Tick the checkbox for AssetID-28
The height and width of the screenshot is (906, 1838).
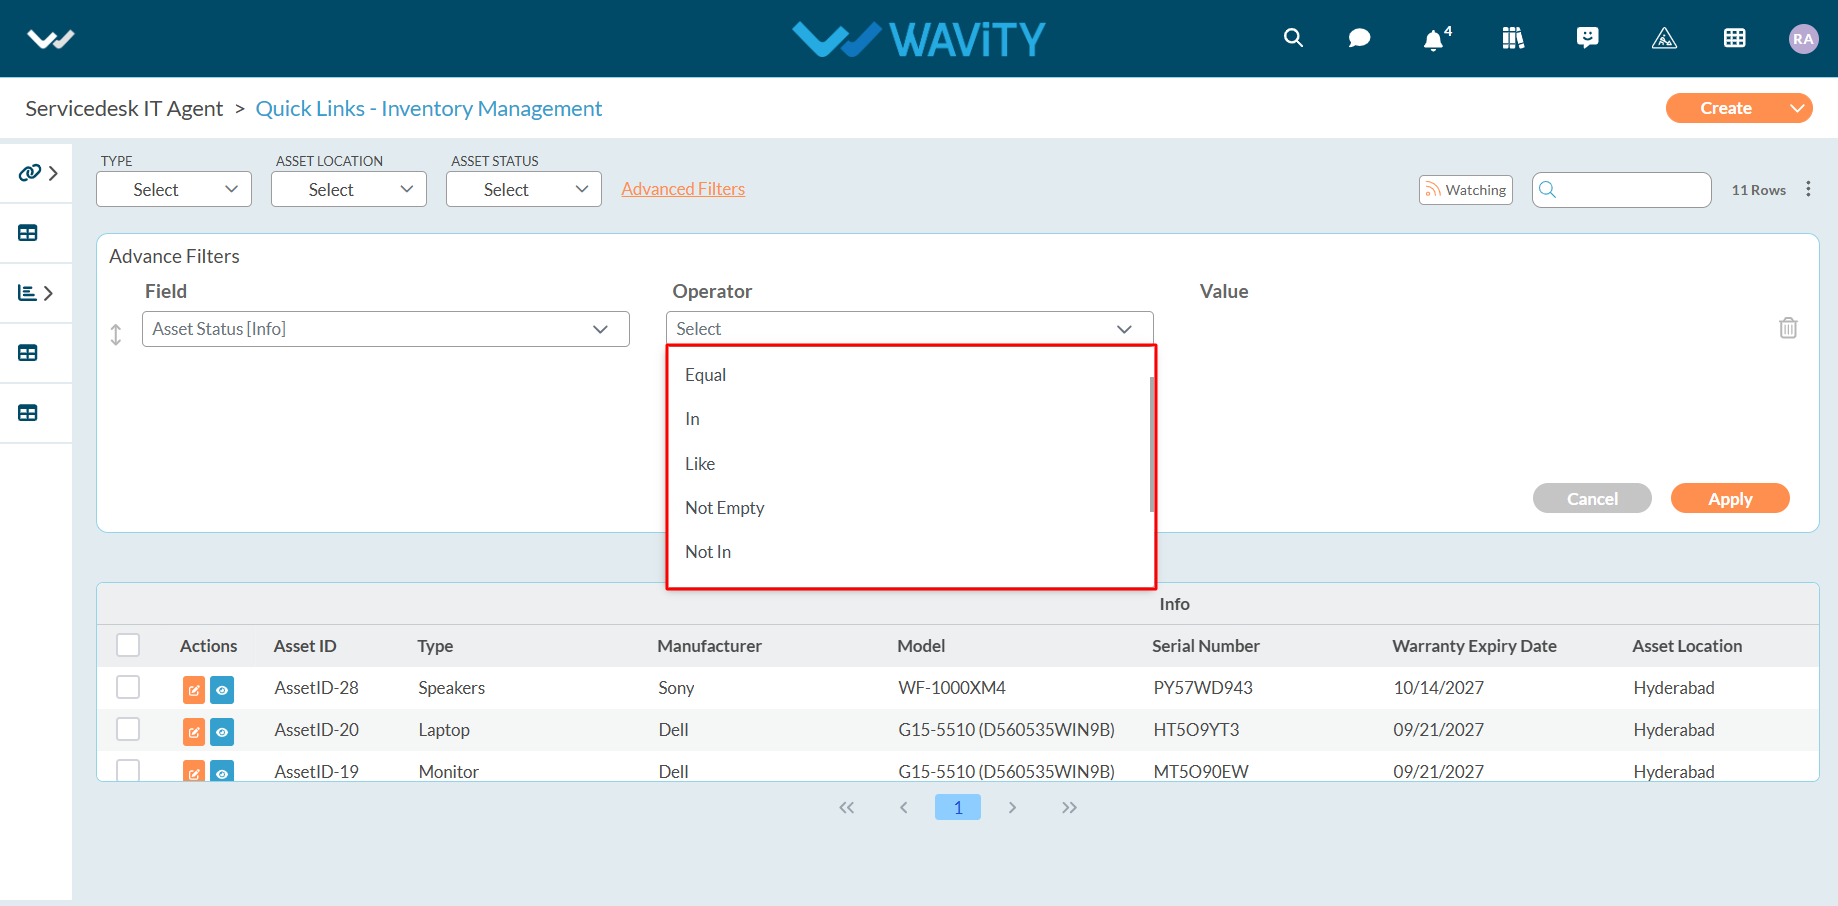pyautogui.click(x=128, y=687)
